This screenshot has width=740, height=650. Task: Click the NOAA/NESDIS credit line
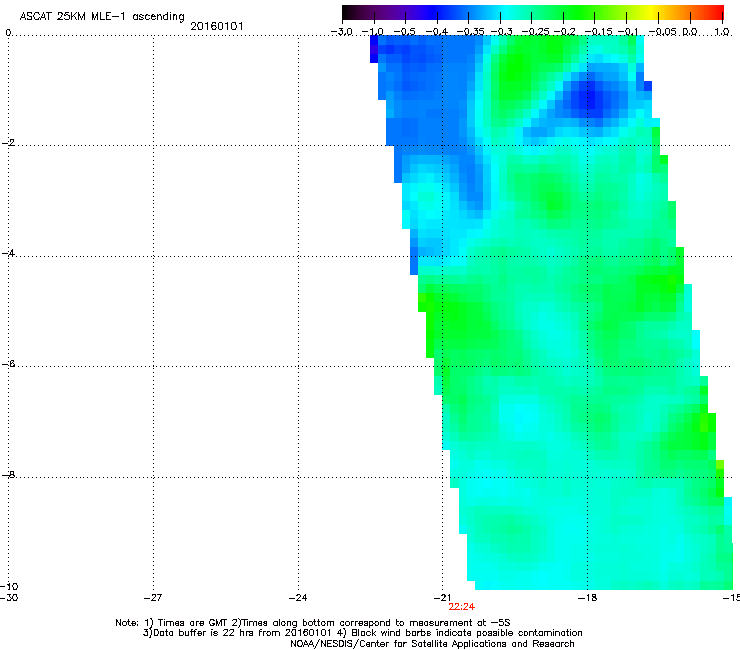[432, 644]
